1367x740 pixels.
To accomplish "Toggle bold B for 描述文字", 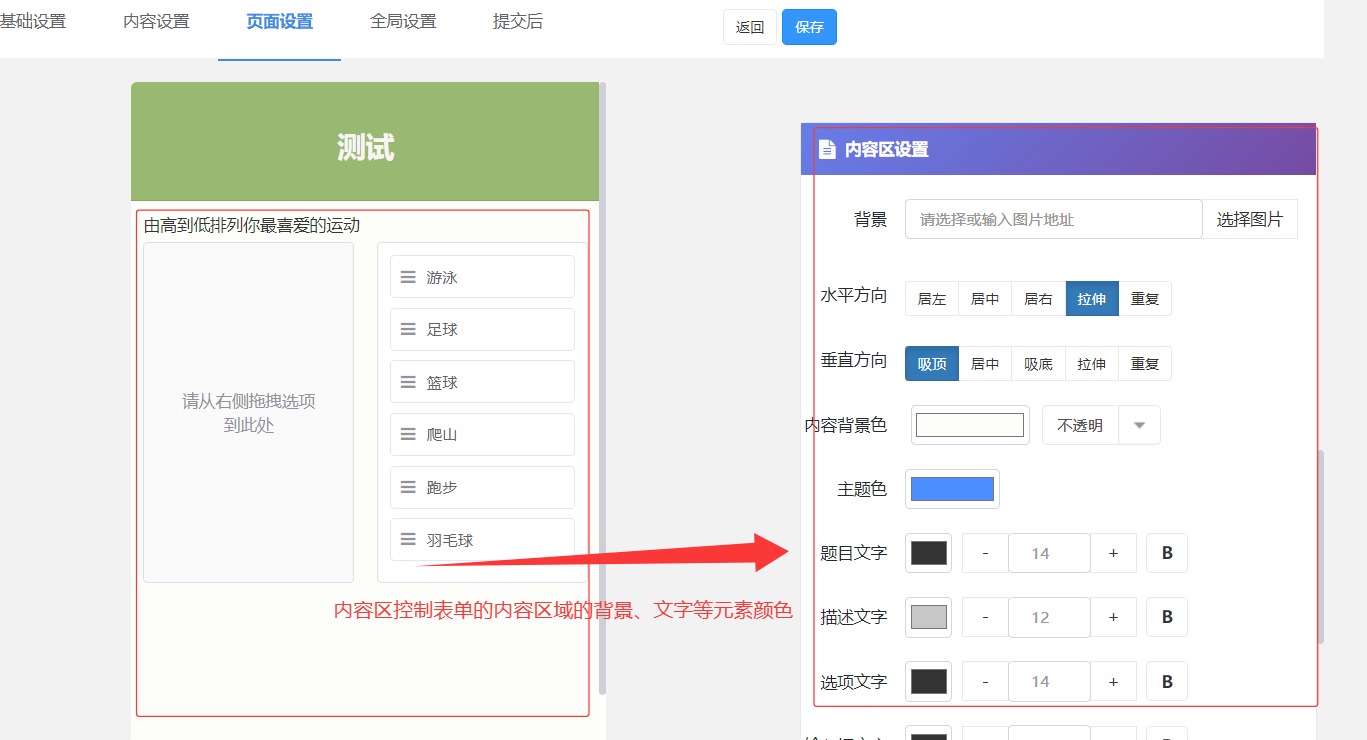I will pos(1166,617).
